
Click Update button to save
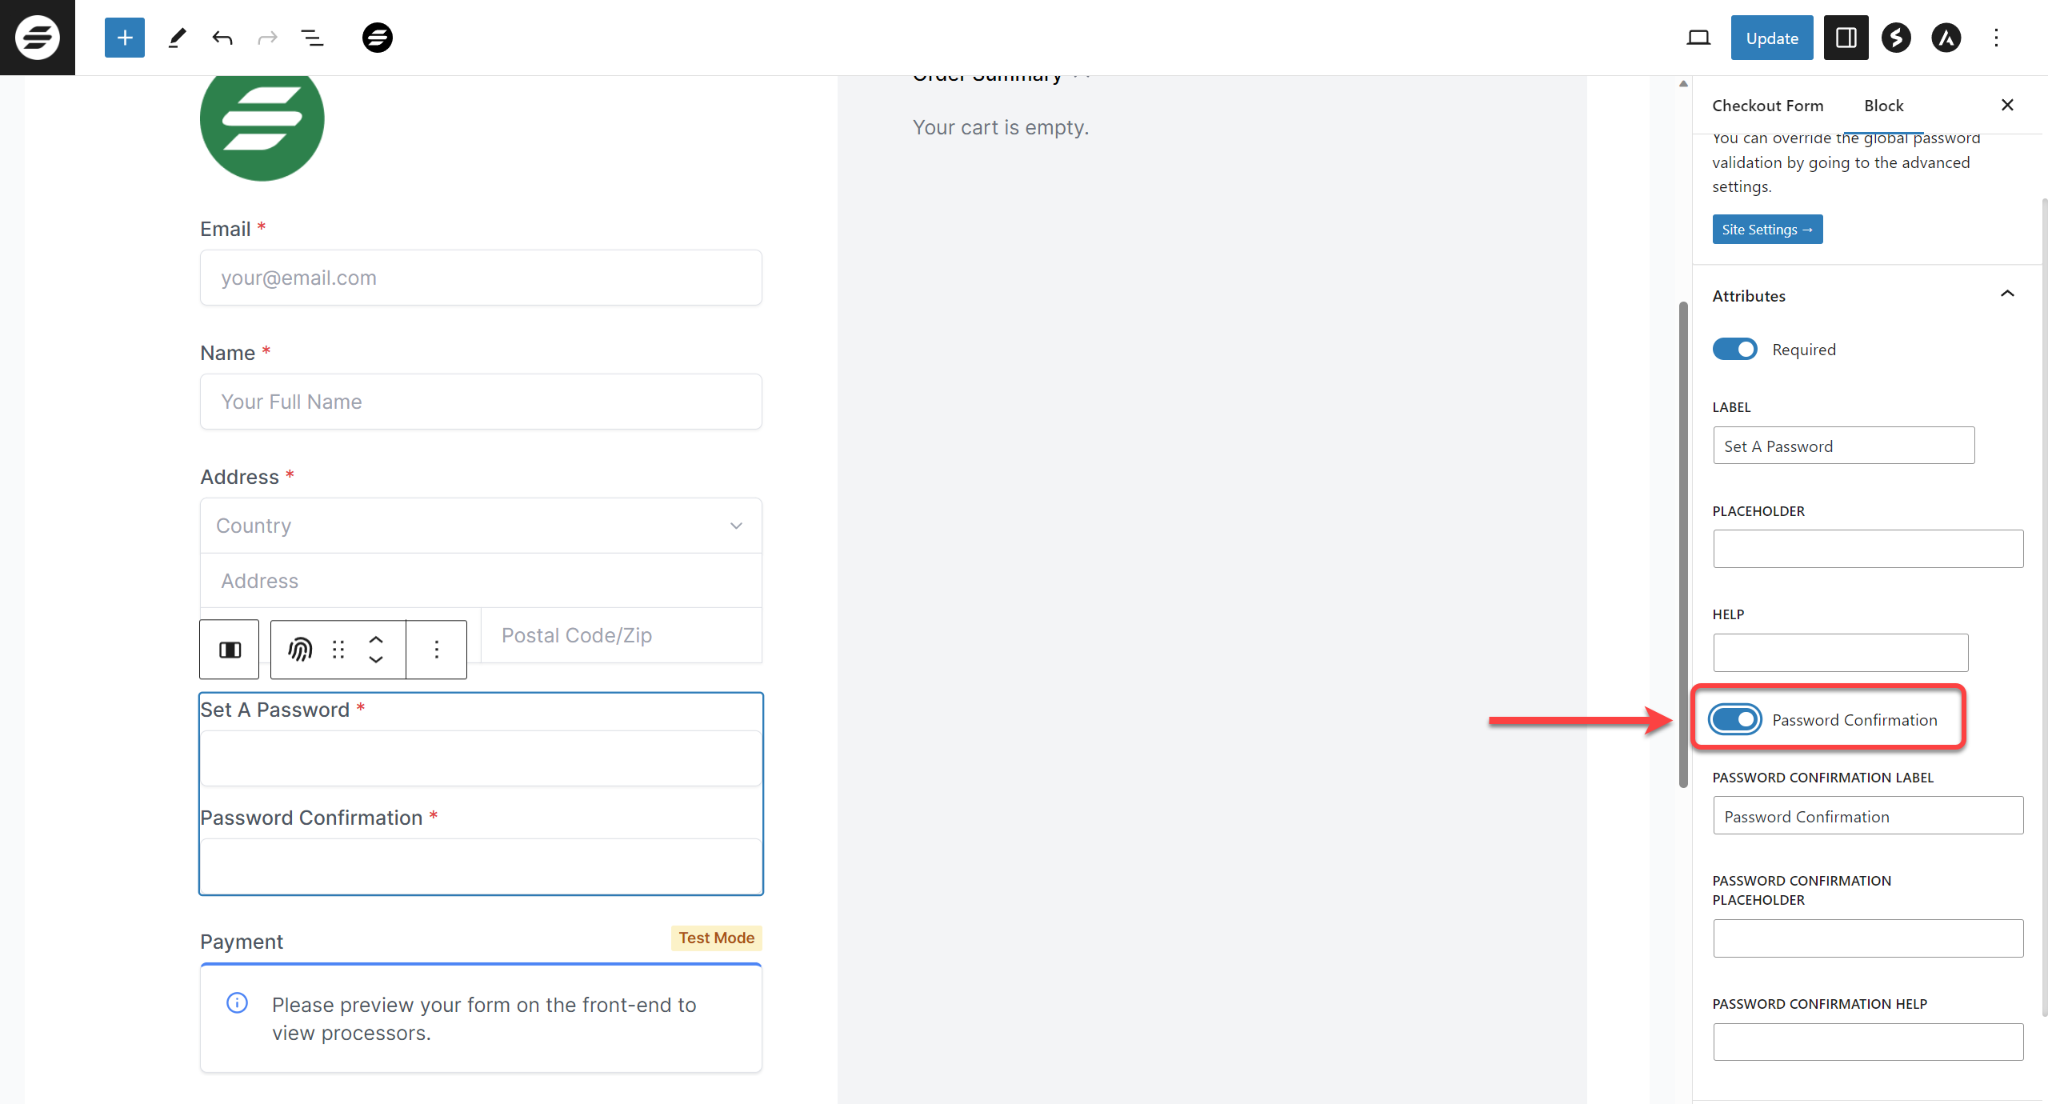coord(1769,38)
